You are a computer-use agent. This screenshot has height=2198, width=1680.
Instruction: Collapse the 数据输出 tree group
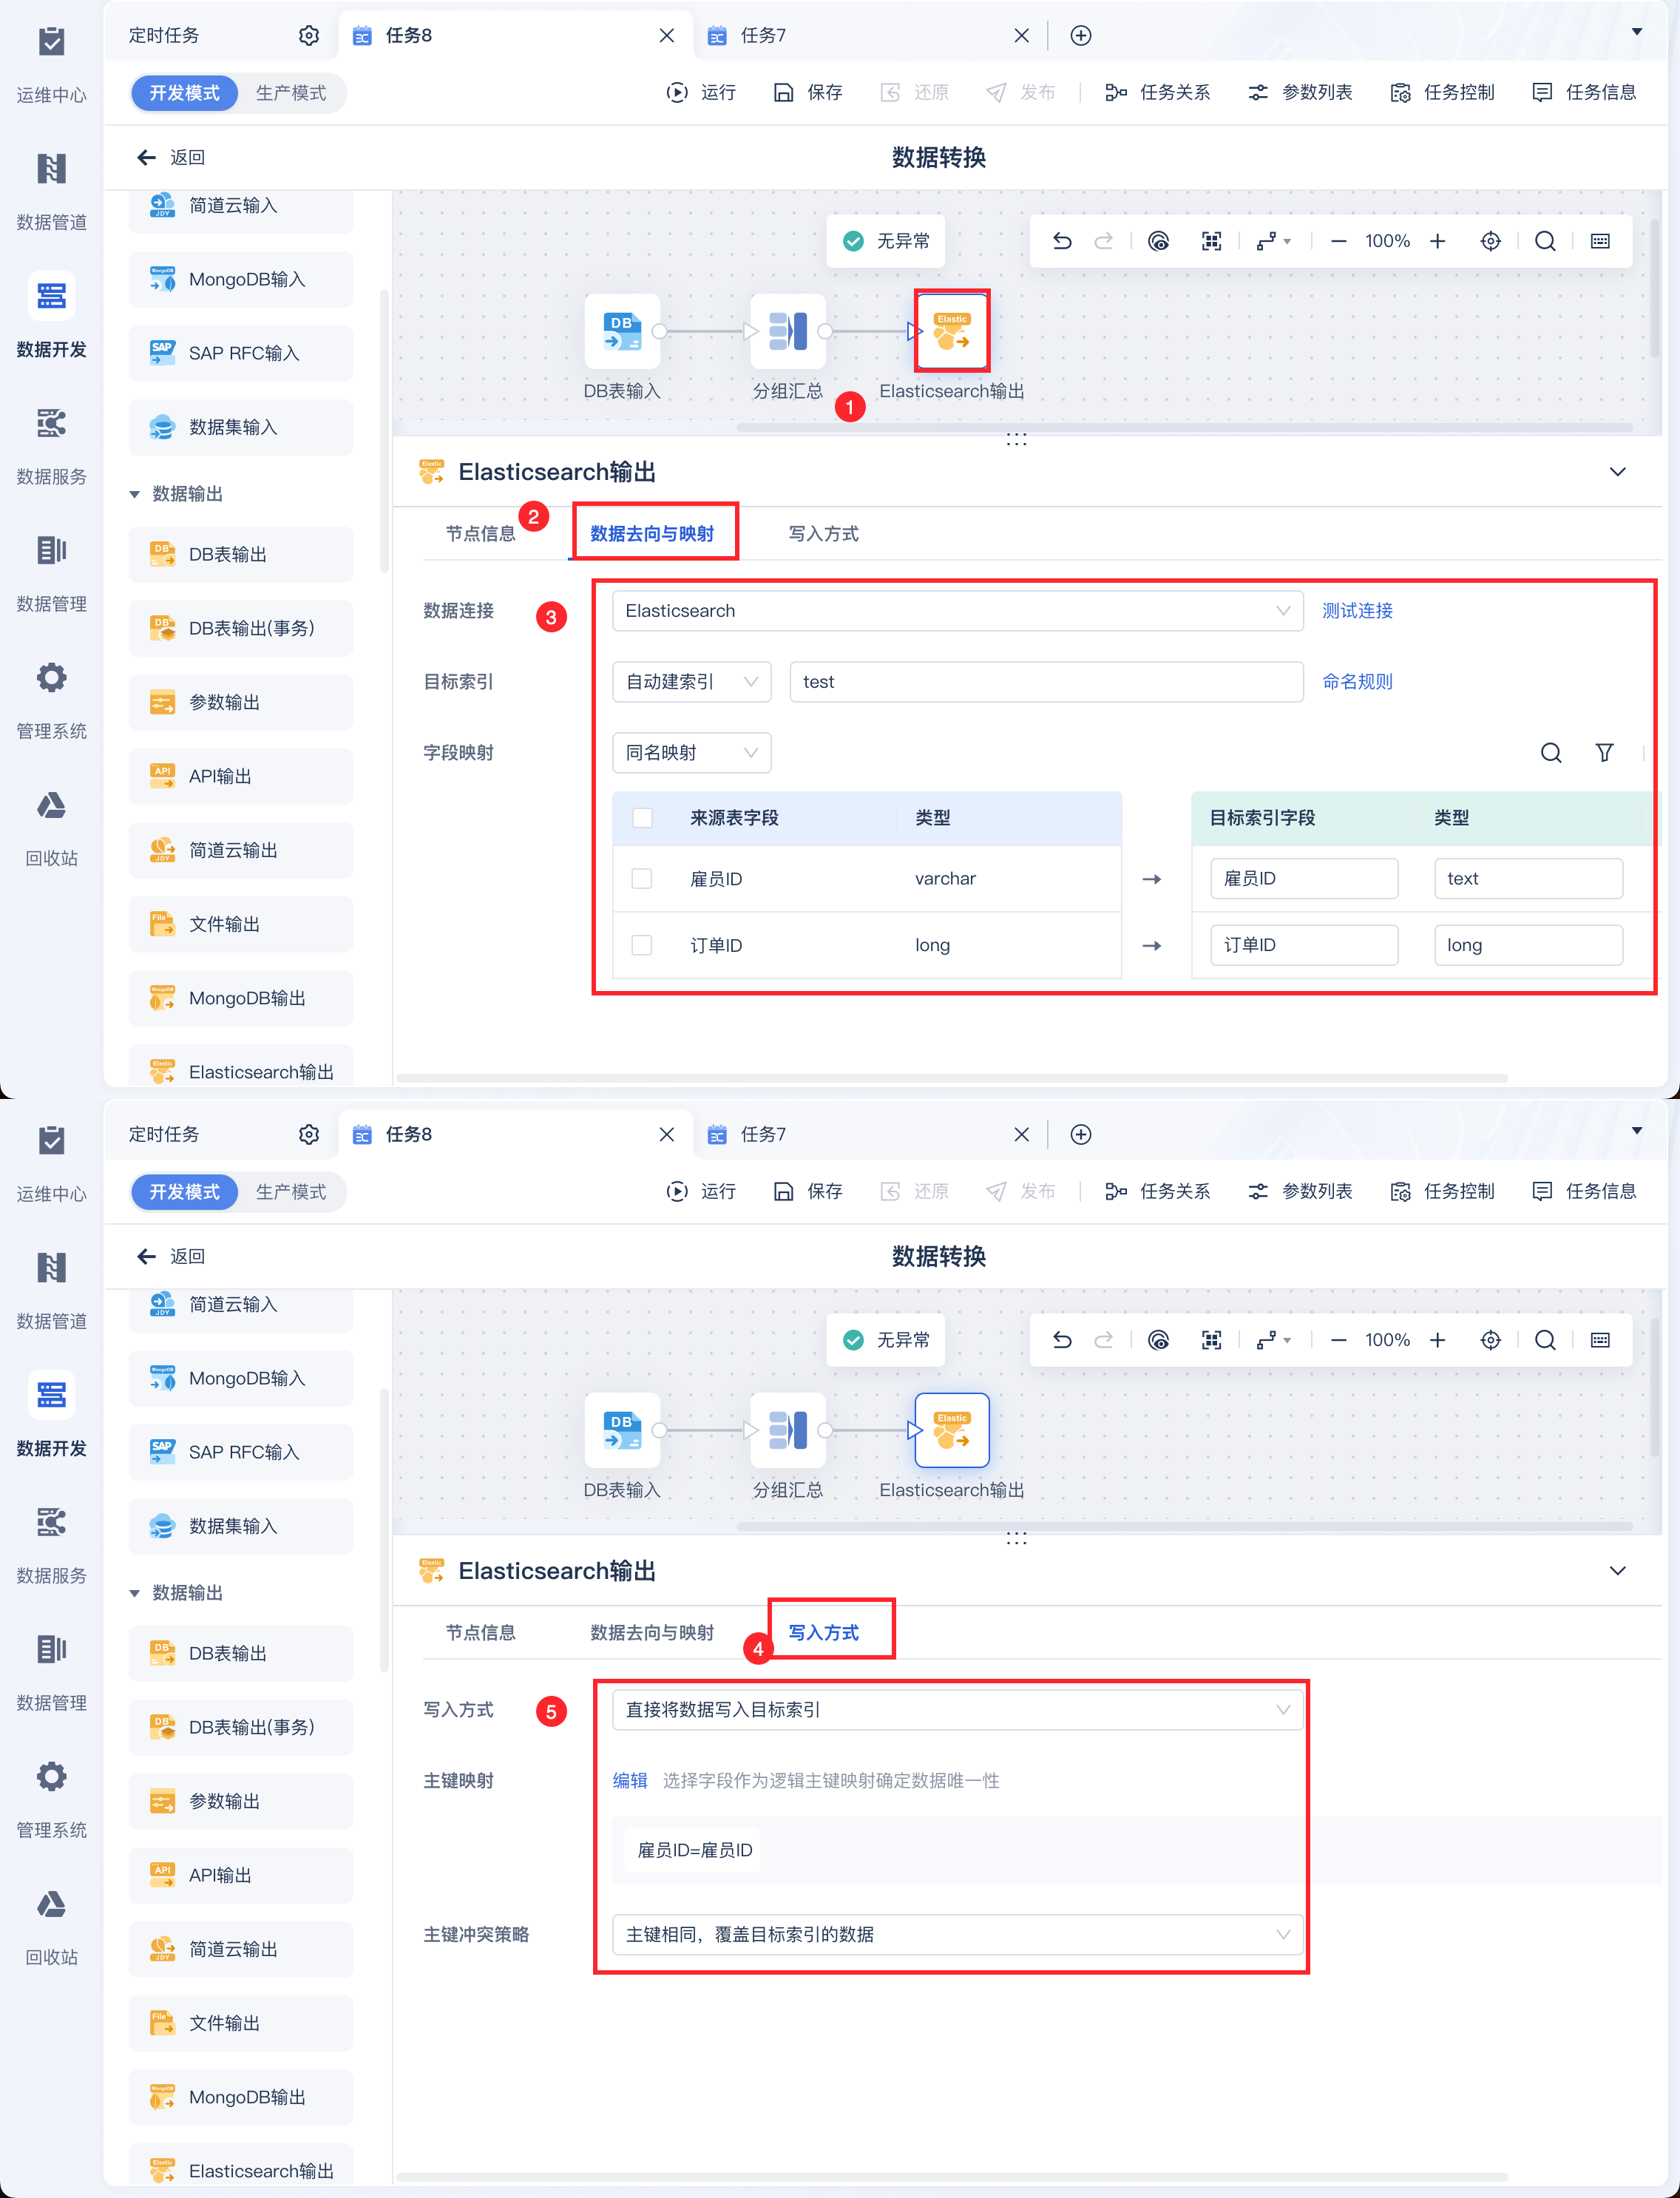(x=135, y=494)
